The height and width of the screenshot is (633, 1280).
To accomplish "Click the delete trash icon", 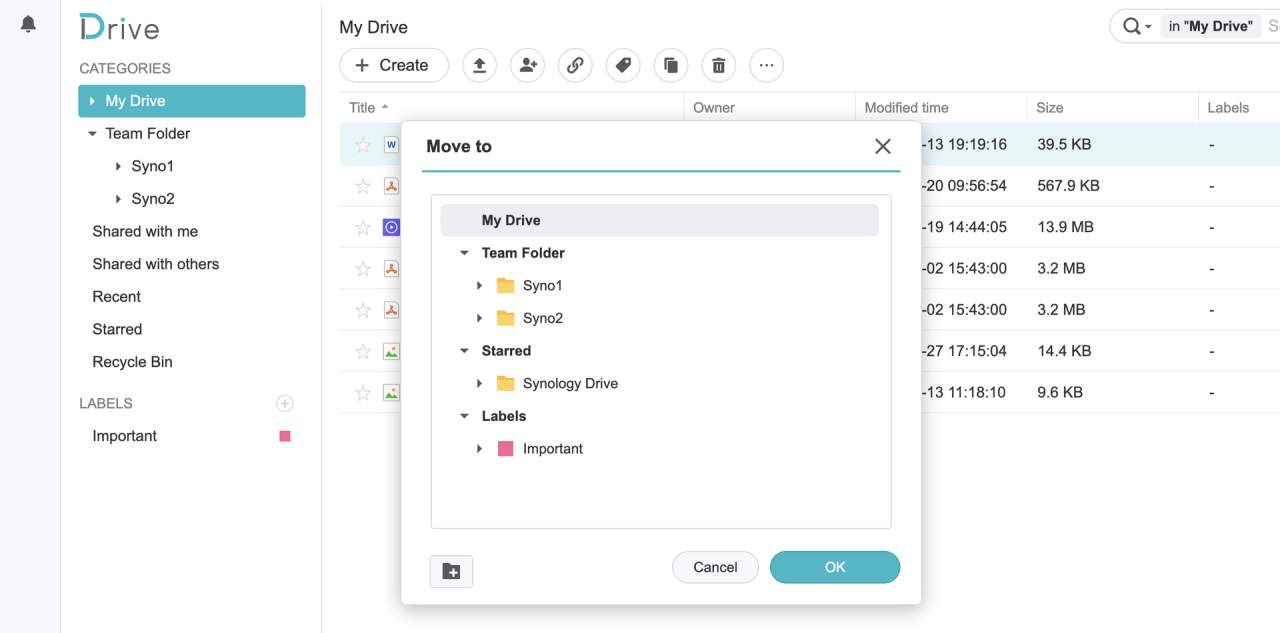I will coord(718,66).
